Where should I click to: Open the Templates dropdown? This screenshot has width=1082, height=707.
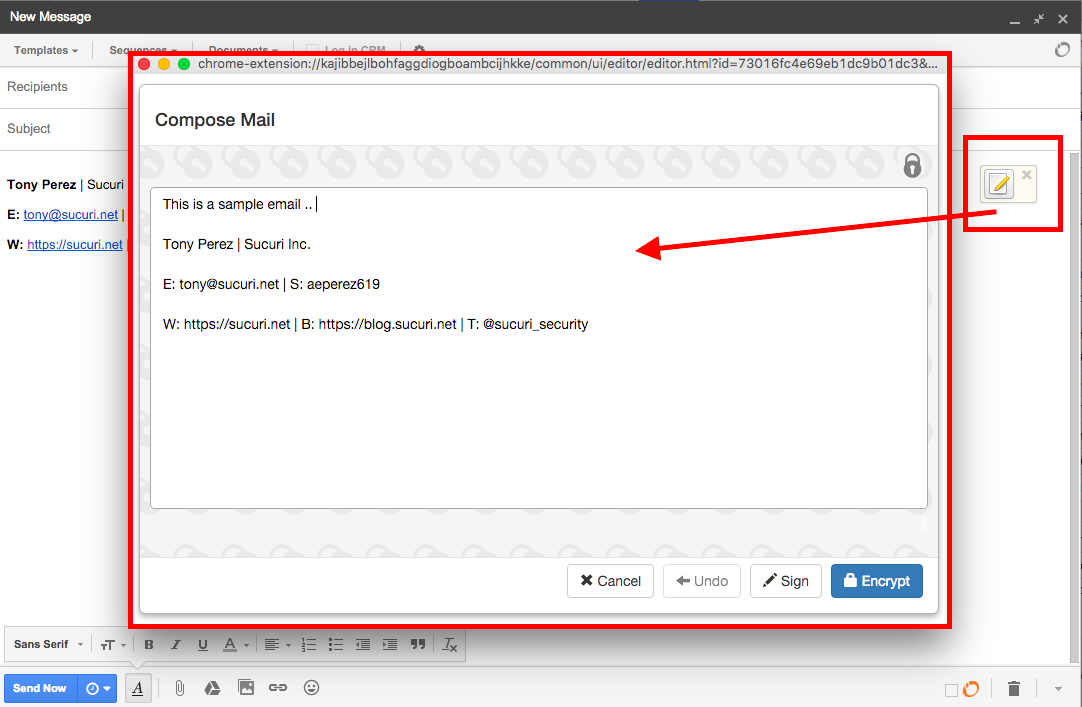click(x=46, y=50)
